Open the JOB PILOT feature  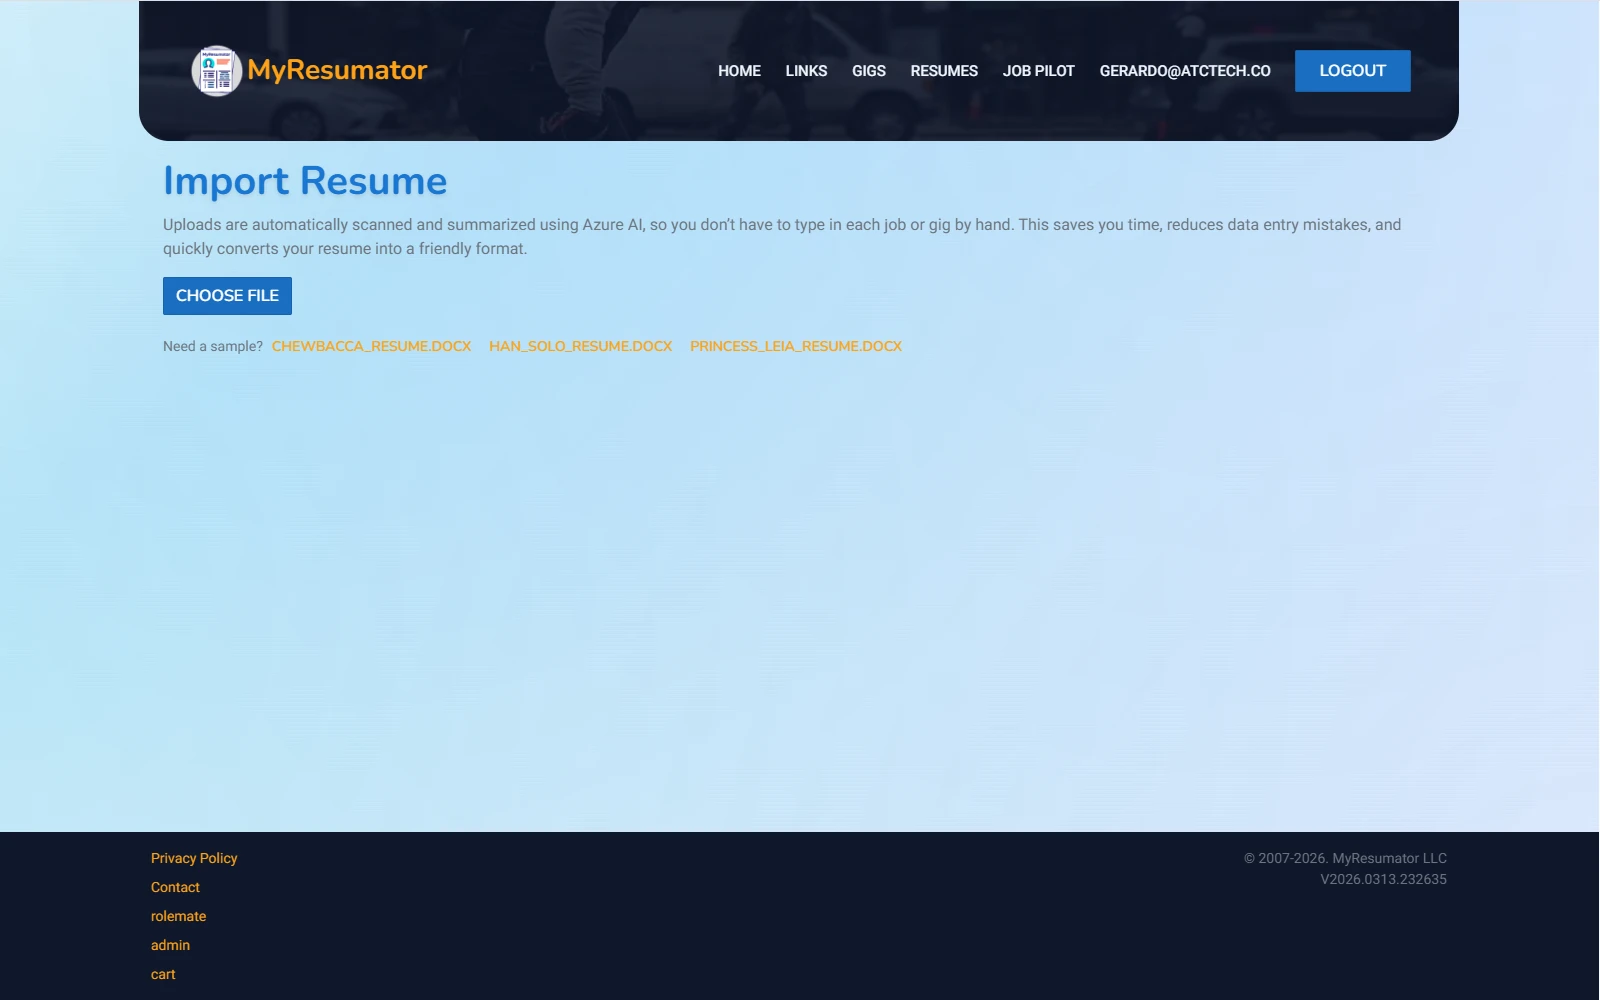1038,70
